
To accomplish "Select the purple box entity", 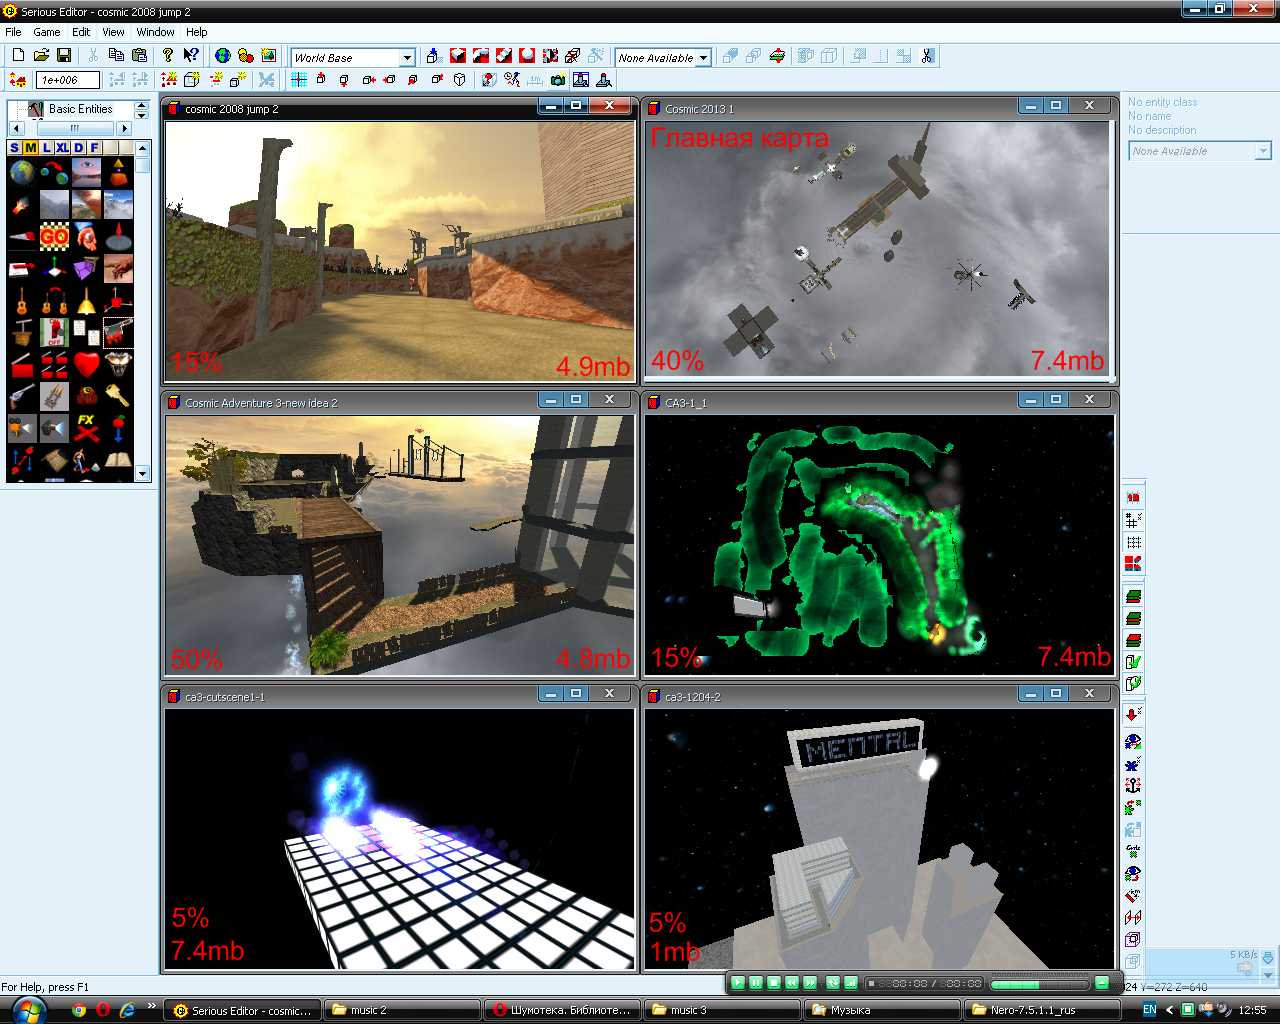I will (86, 269).
